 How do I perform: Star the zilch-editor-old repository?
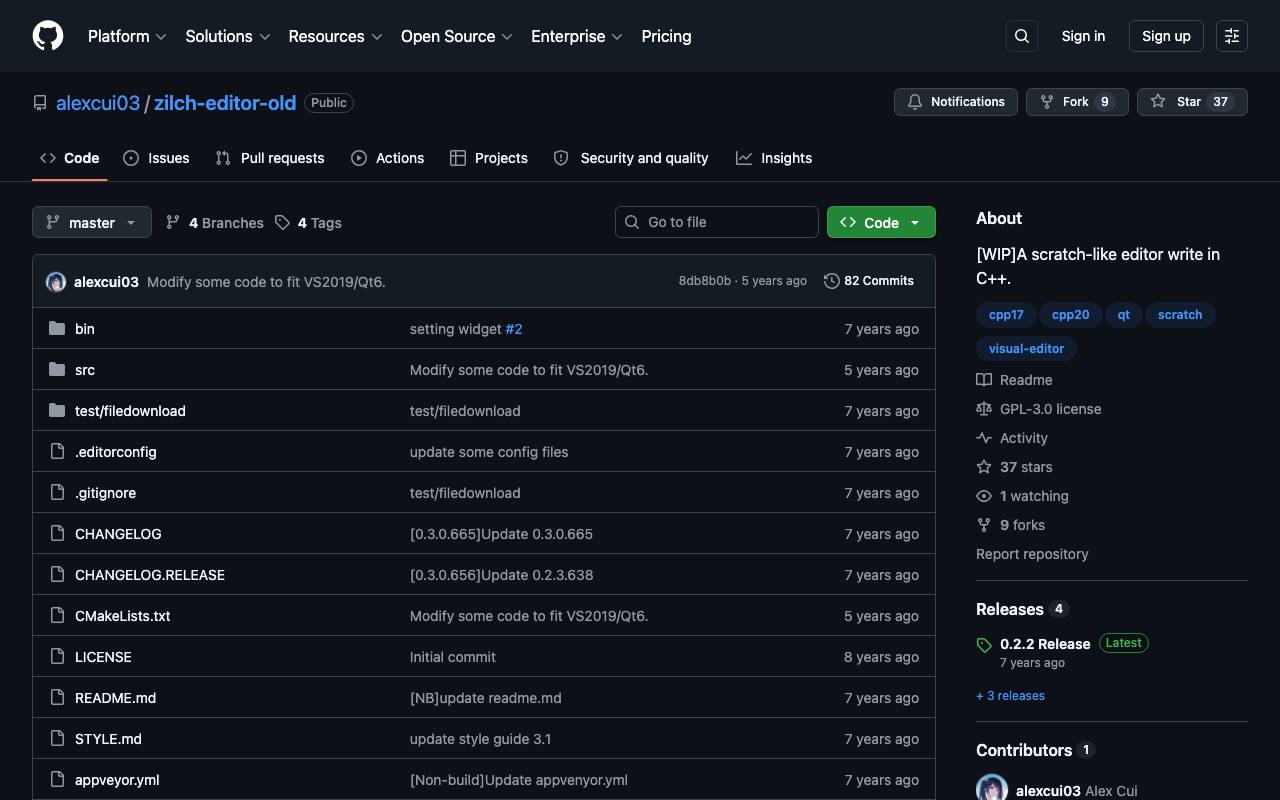[1192, 102]
